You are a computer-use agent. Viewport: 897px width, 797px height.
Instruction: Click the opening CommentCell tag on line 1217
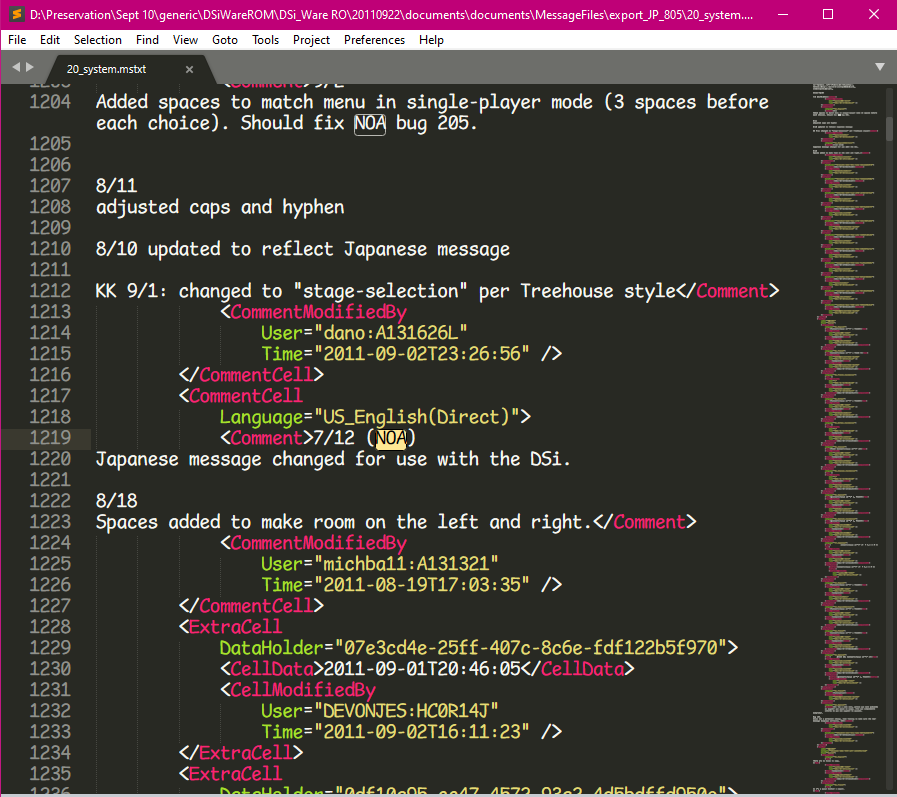pos(241,396)
